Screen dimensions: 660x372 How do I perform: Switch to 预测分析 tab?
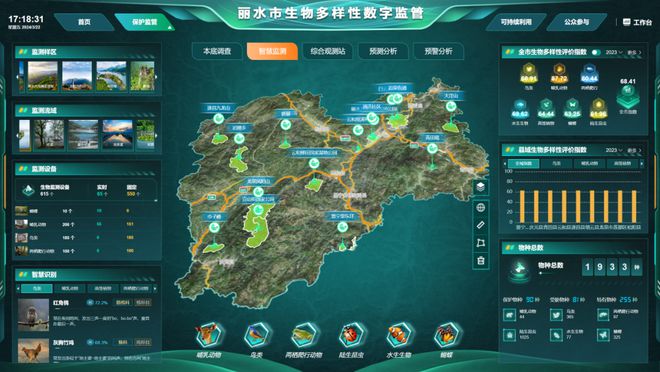(383, 51)
